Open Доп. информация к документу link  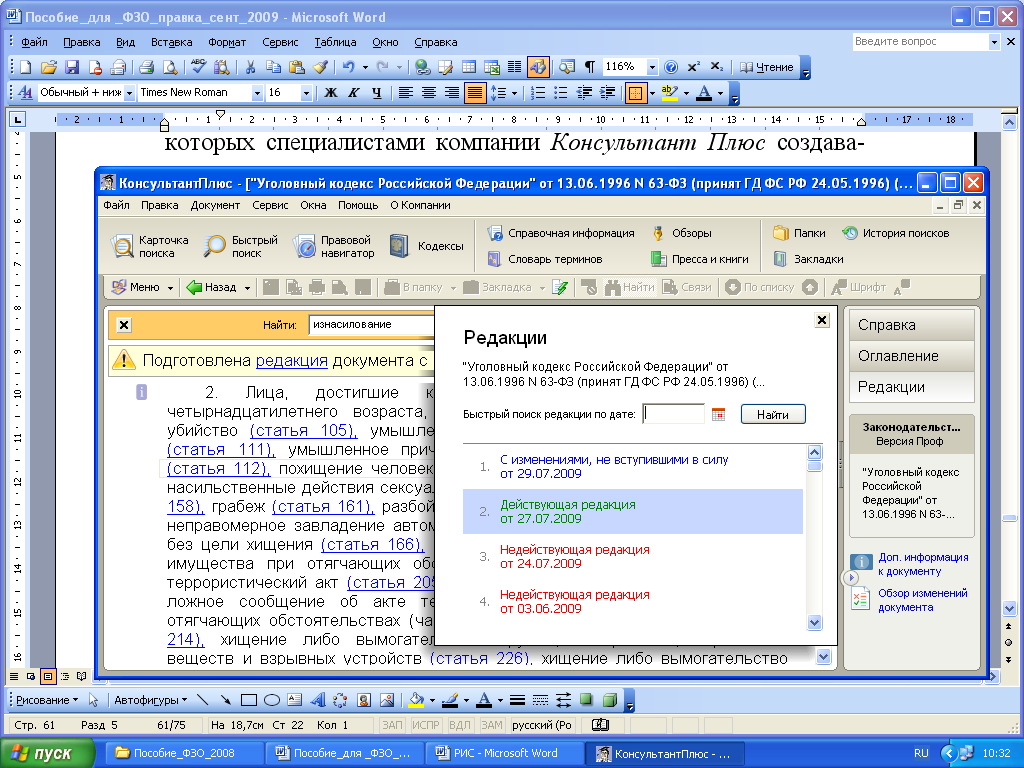click(923, 564)
